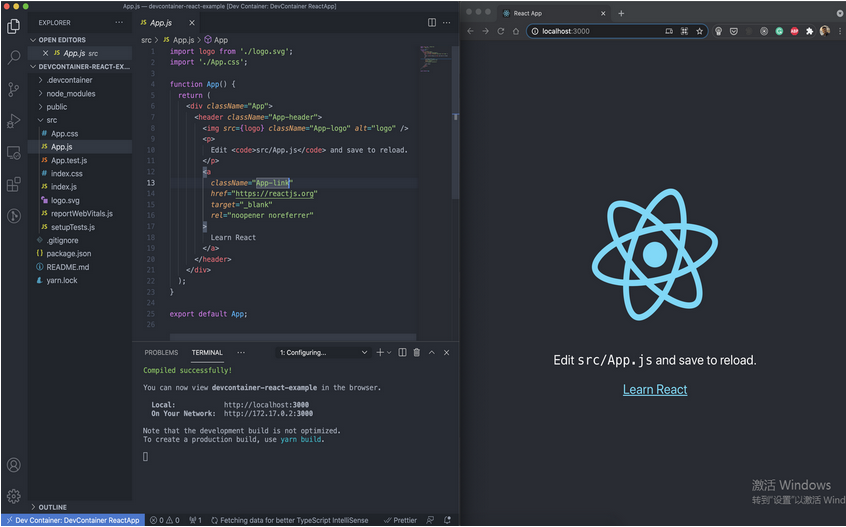Click the editor horizontal scrollbar

[x=293, y=337]
